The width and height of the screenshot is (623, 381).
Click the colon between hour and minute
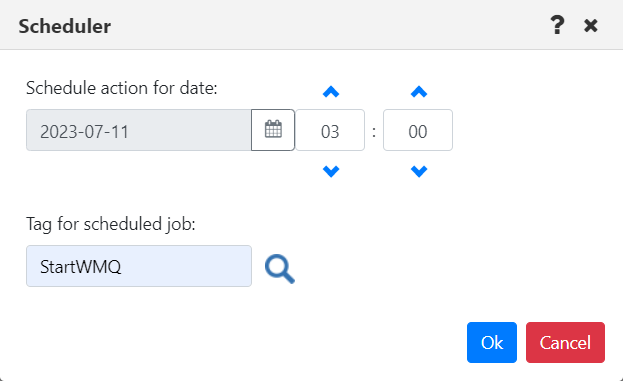(x=374, y=131)
